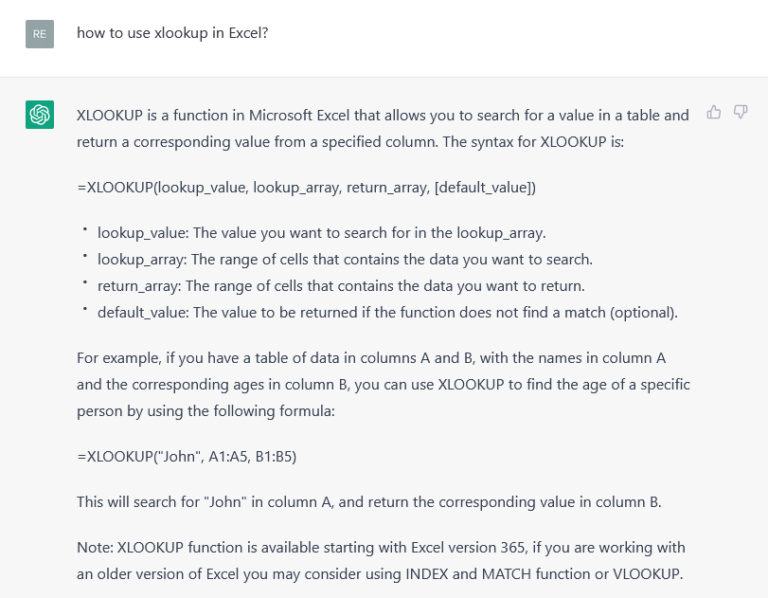Click the thumbs down icon on the response

[740, 113]
